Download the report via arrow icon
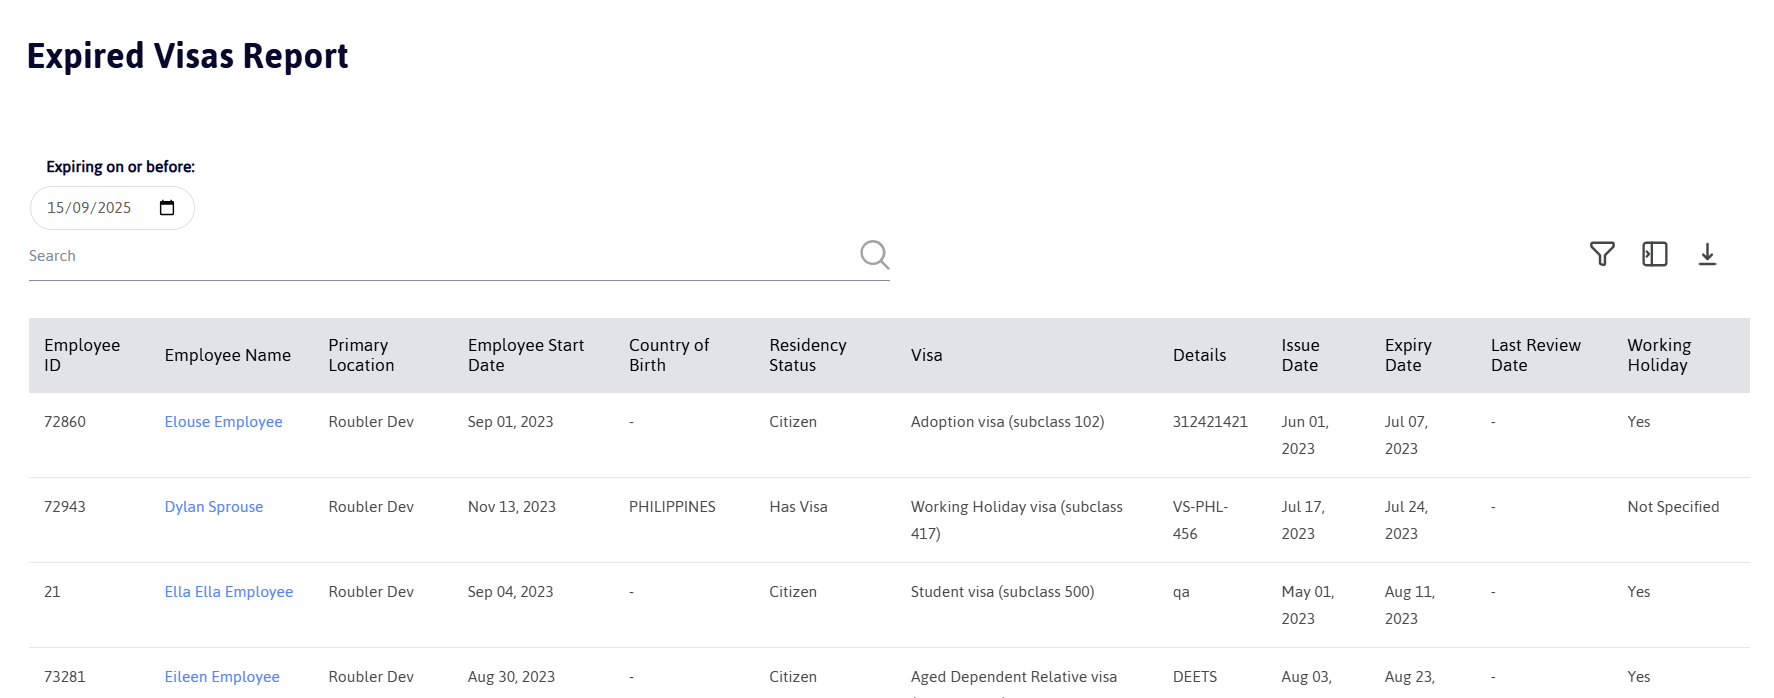The image size is (1774, 698). [x=1707, y=254]
